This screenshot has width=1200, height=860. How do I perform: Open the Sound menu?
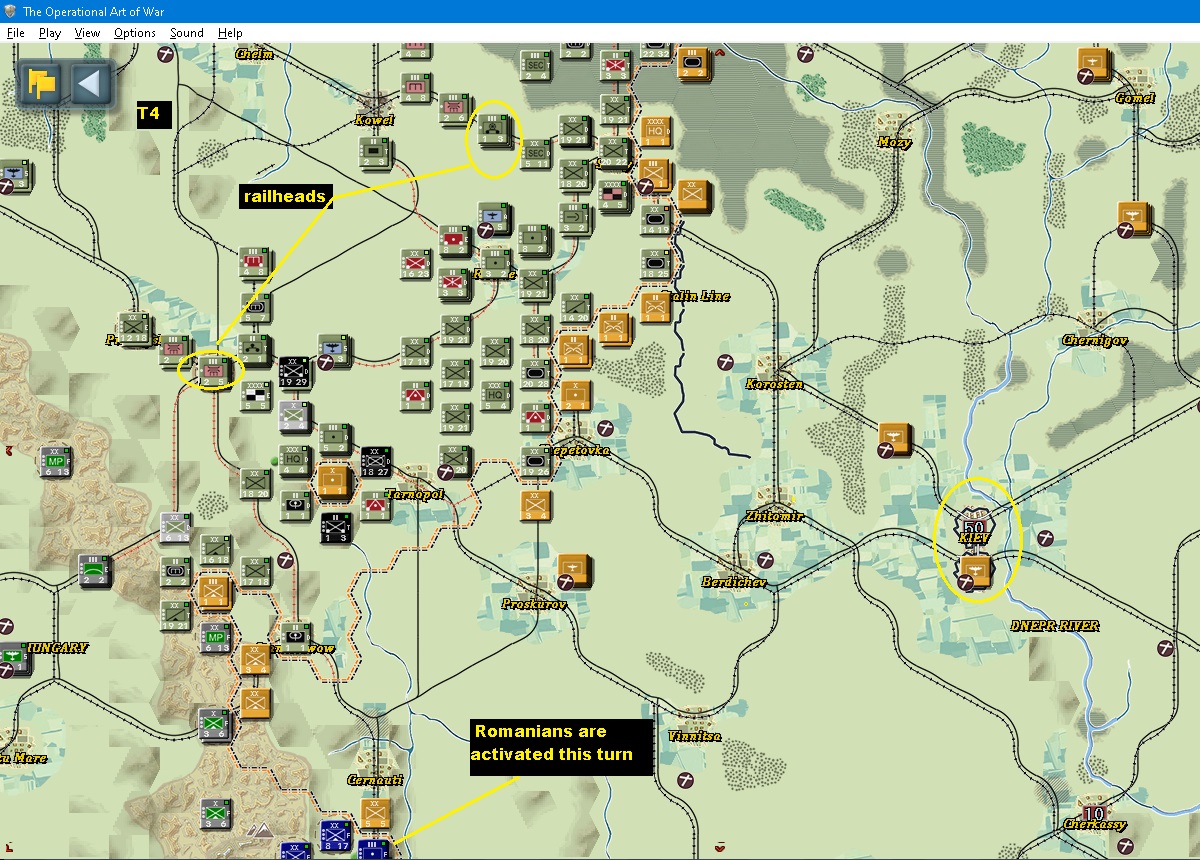186,33
